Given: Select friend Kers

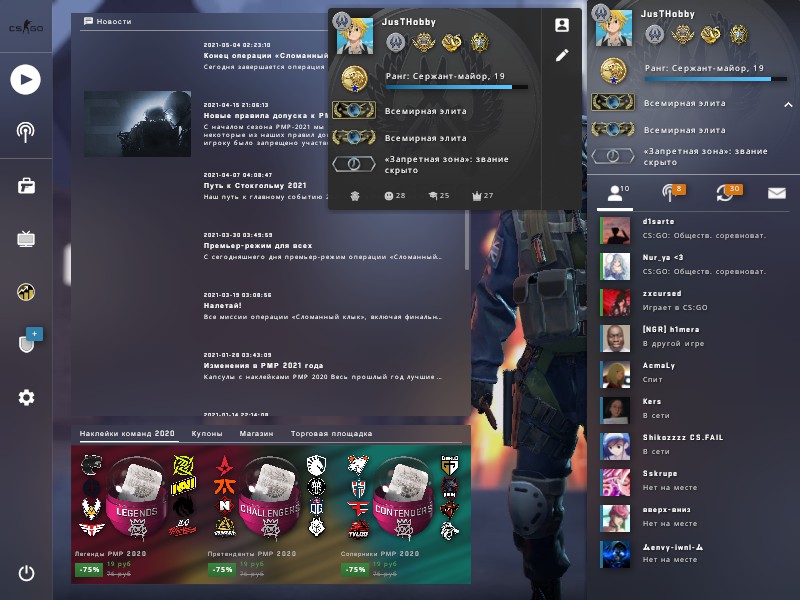Looking at the screenshot, I should [x=694, y=409].
